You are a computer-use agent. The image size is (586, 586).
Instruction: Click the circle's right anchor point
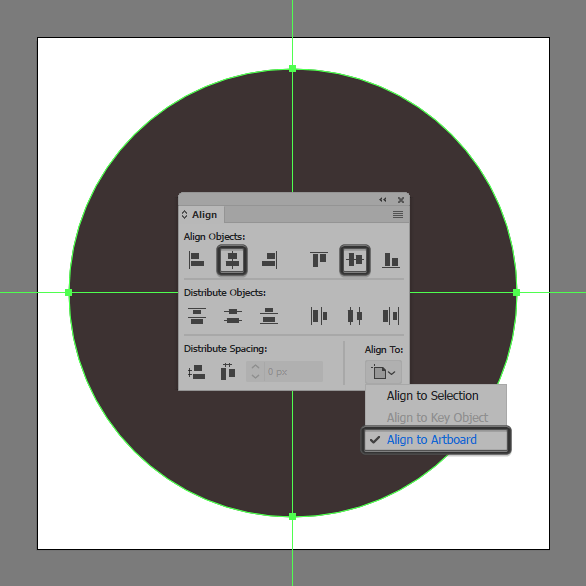[x=516, y=292]
